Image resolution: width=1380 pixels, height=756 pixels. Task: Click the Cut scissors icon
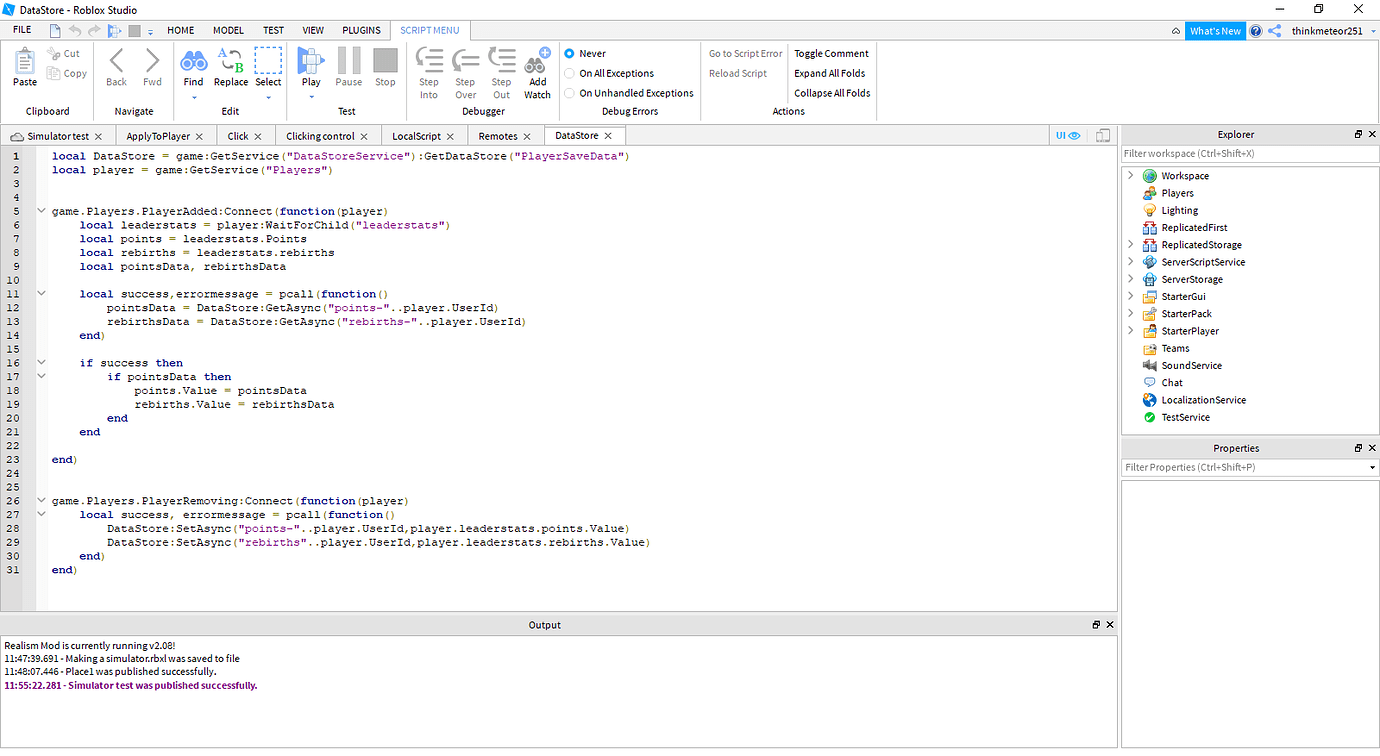(x=54, y=54)
